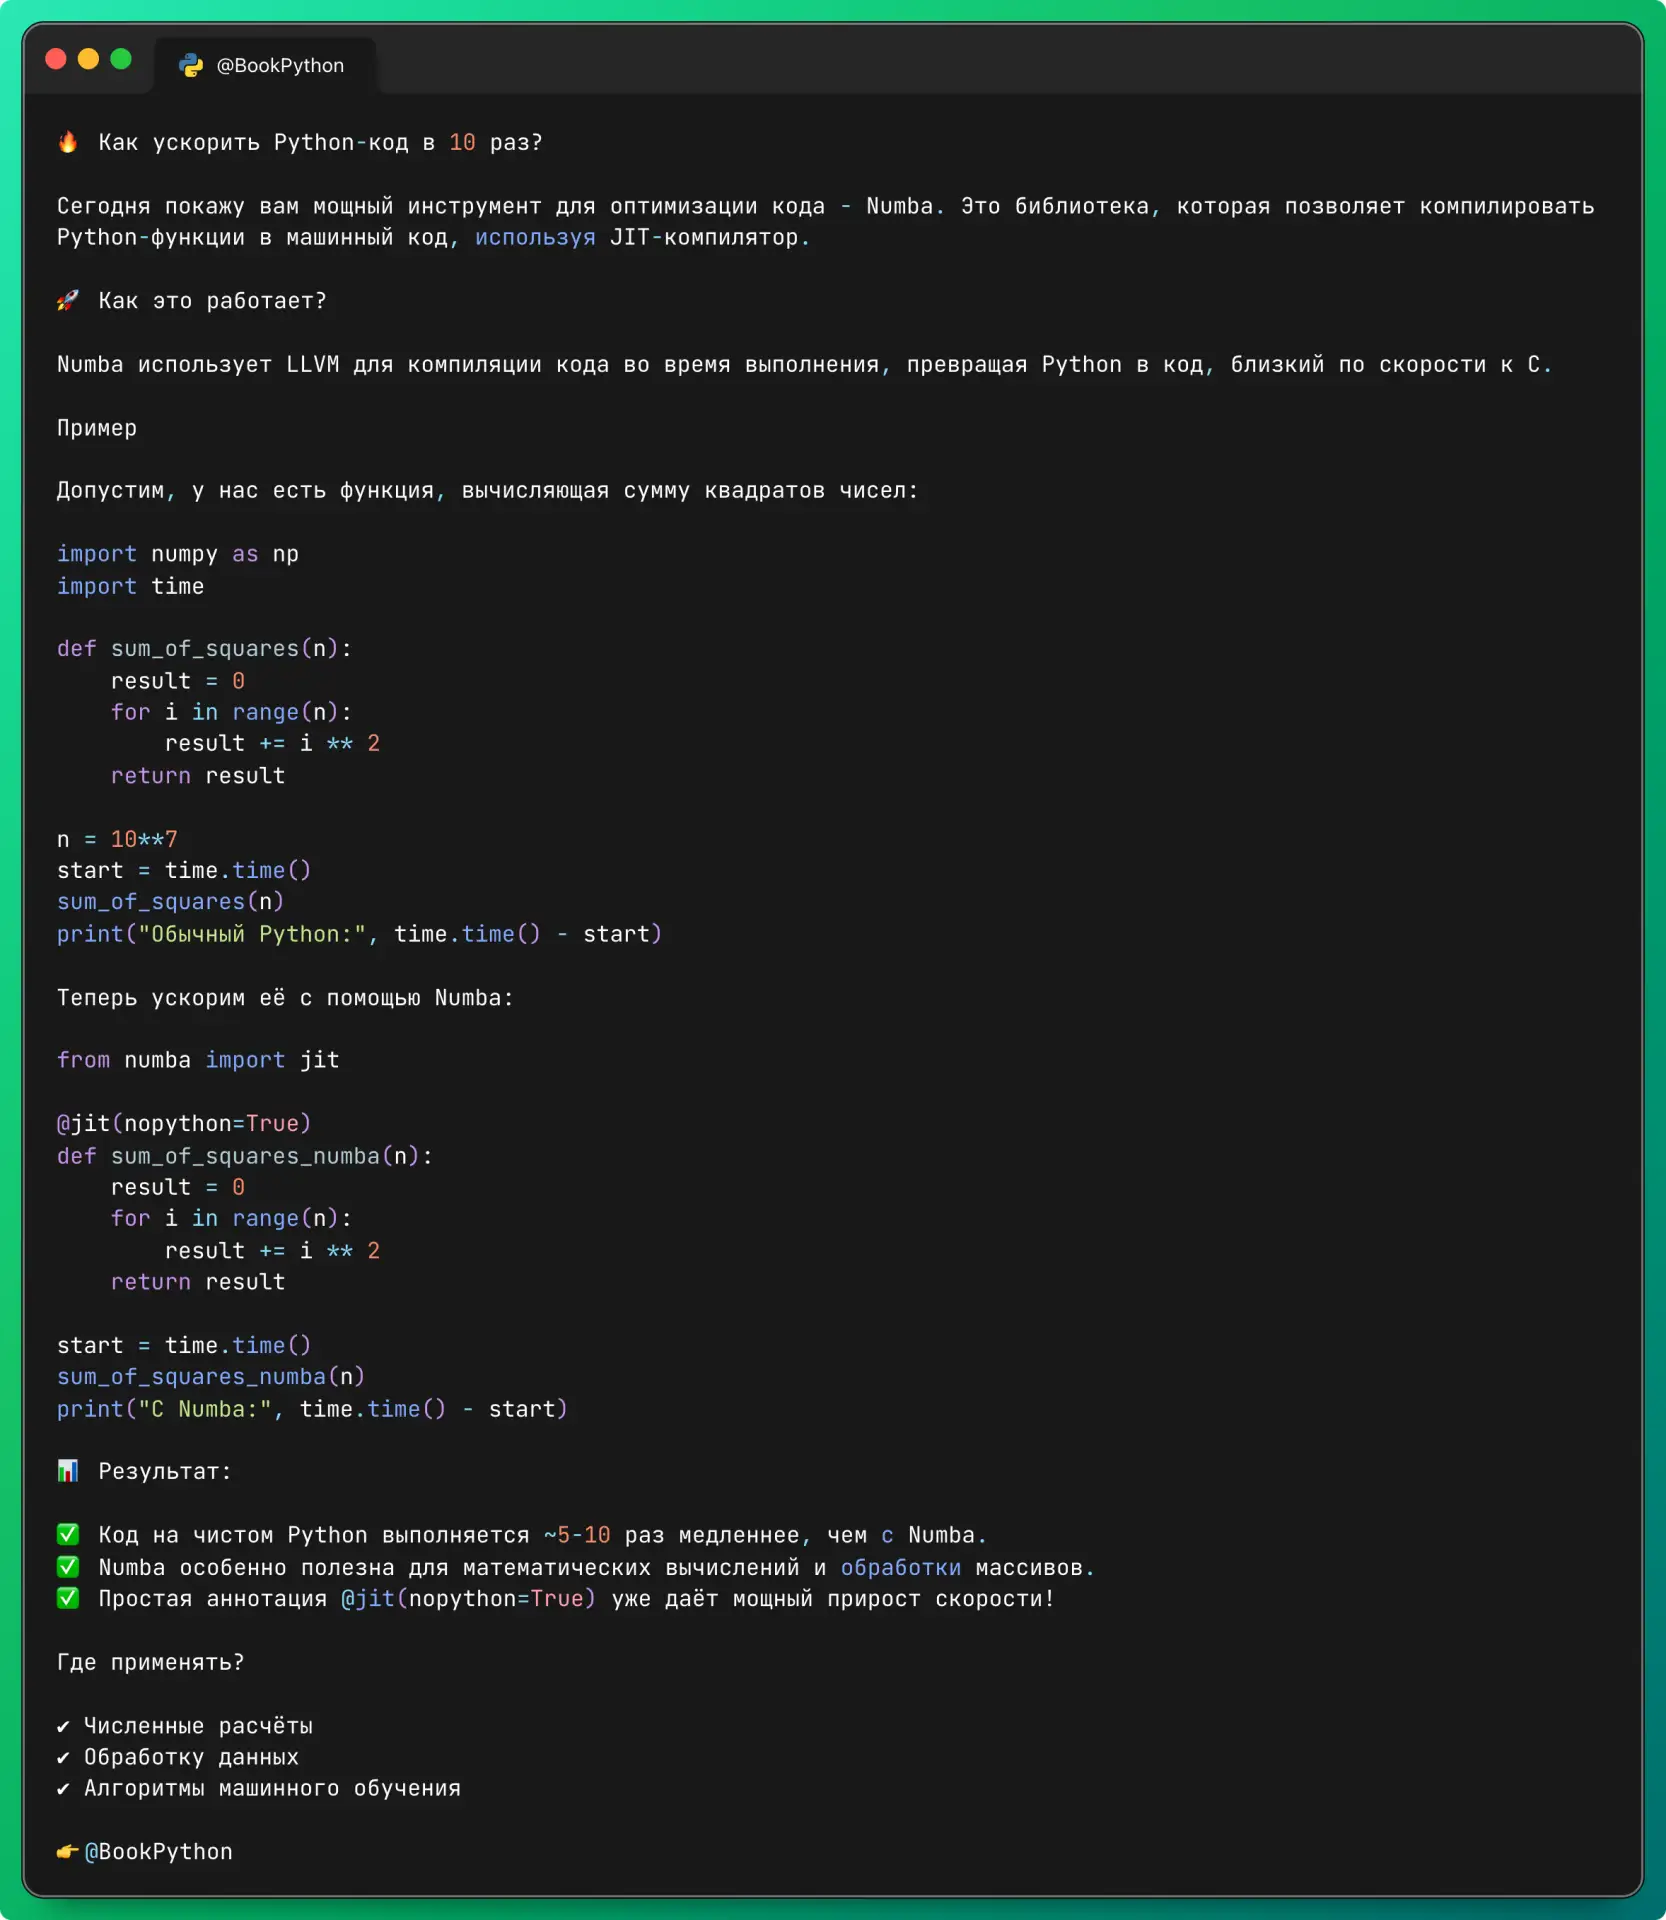Click the green check emoji before "Numba особенно полезна"

pyautogui.click(x=68, y=1566)
